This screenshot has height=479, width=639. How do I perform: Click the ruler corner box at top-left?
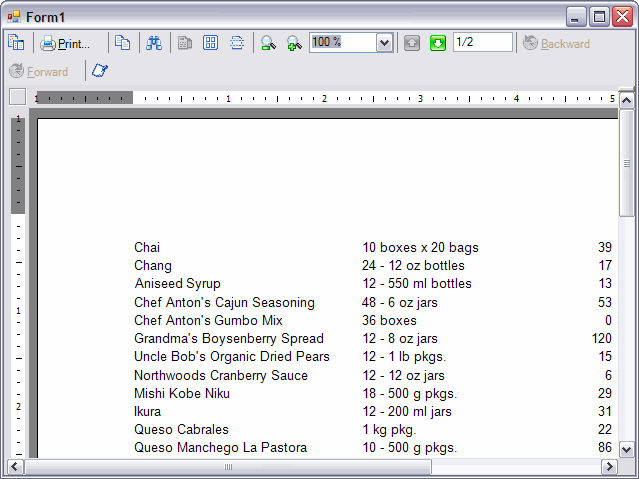pyautogui.click(x=17, y=97)
